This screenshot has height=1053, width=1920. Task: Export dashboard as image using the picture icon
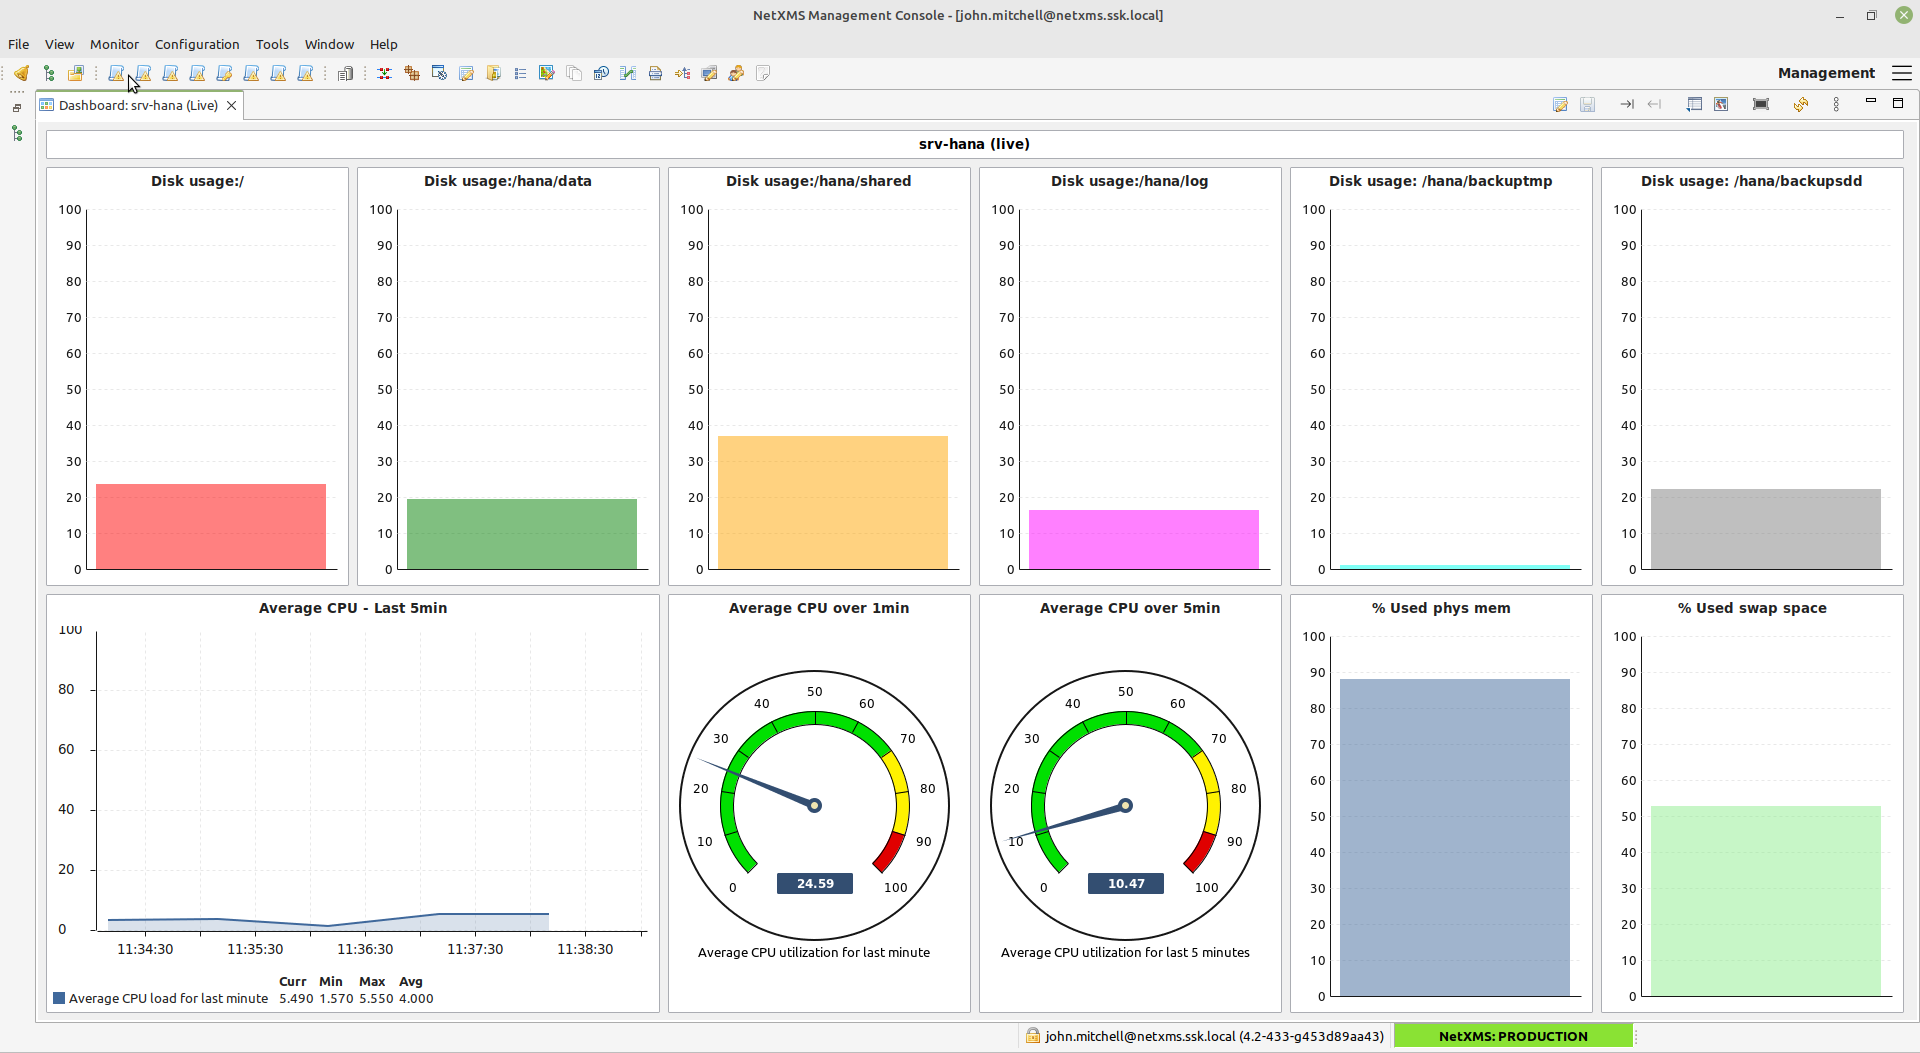[1722, 104]
